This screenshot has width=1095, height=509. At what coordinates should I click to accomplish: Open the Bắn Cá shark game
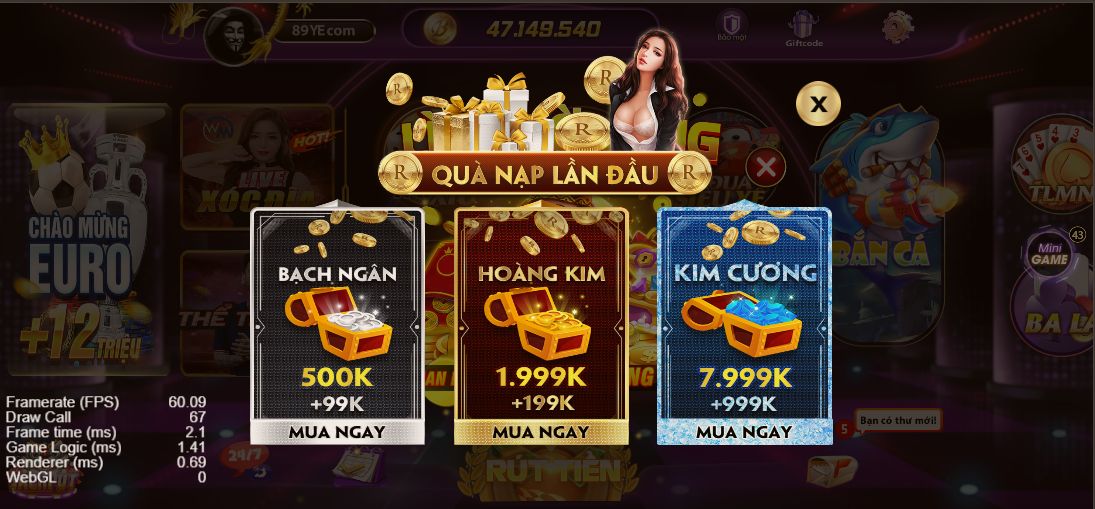(882, 223)
